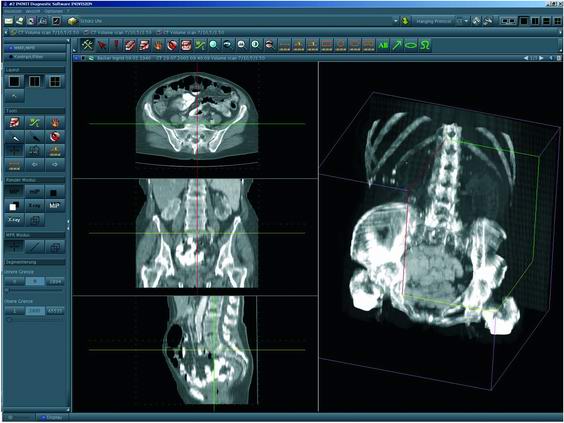564x423 pixels.
Task: Click the axial CT slice view
Action: click(x=195, y=120)
